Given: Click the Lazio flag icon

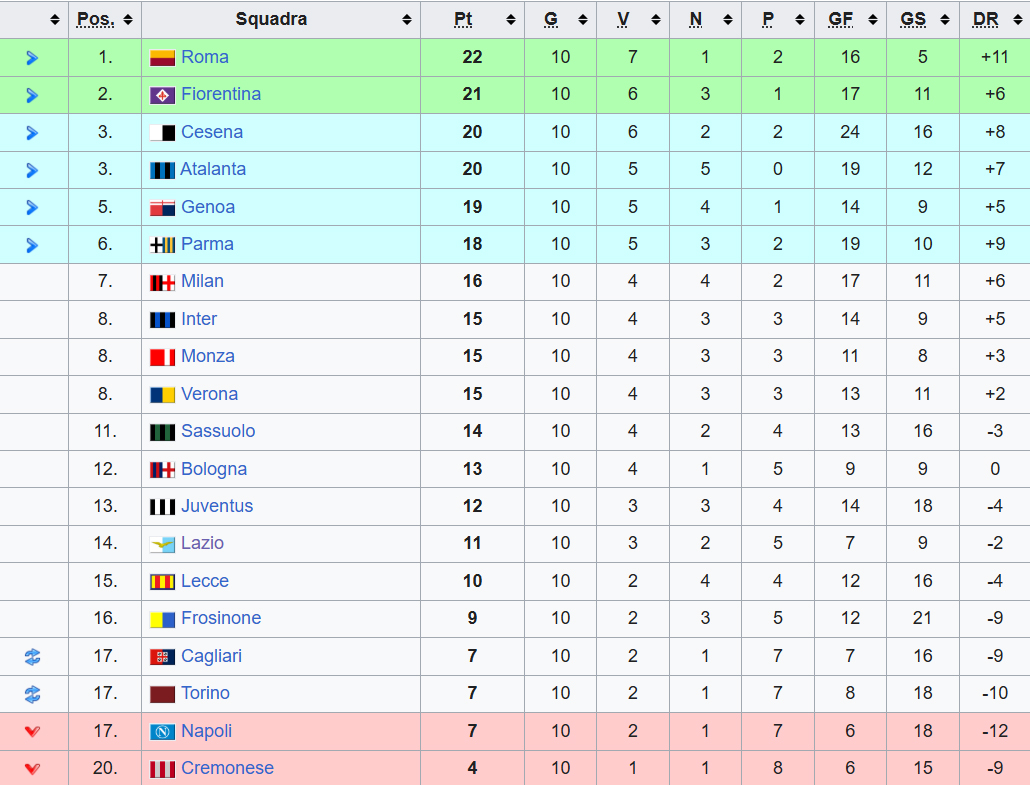Looking at the screenshot, I should 162,544.
